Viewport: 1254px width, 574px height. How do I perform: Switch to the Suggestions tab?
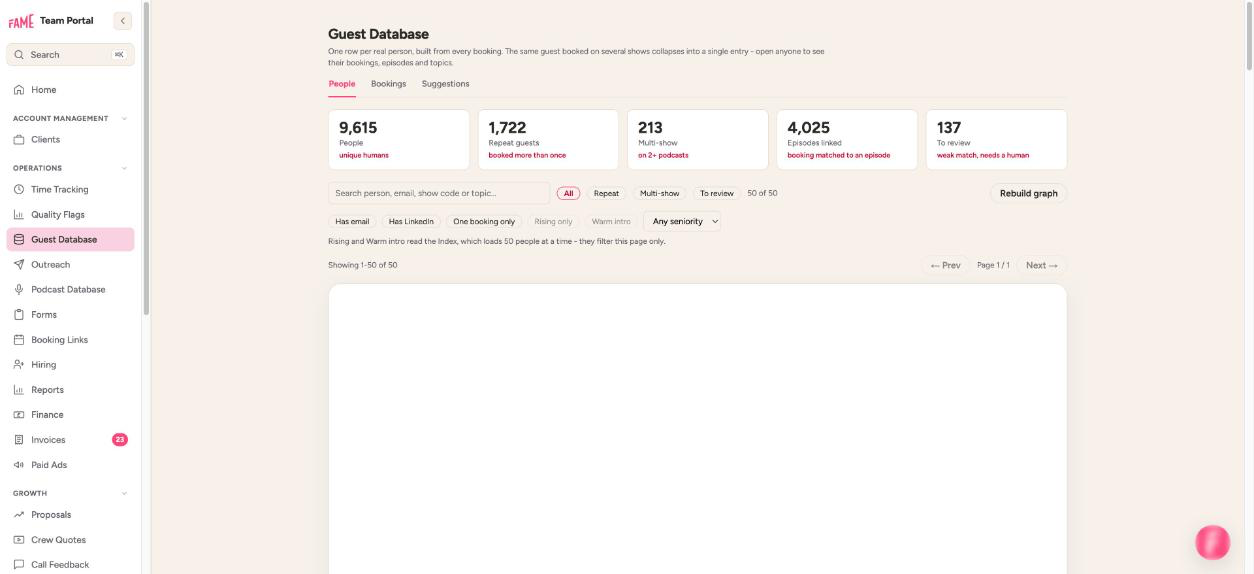(x=446, y=84)
